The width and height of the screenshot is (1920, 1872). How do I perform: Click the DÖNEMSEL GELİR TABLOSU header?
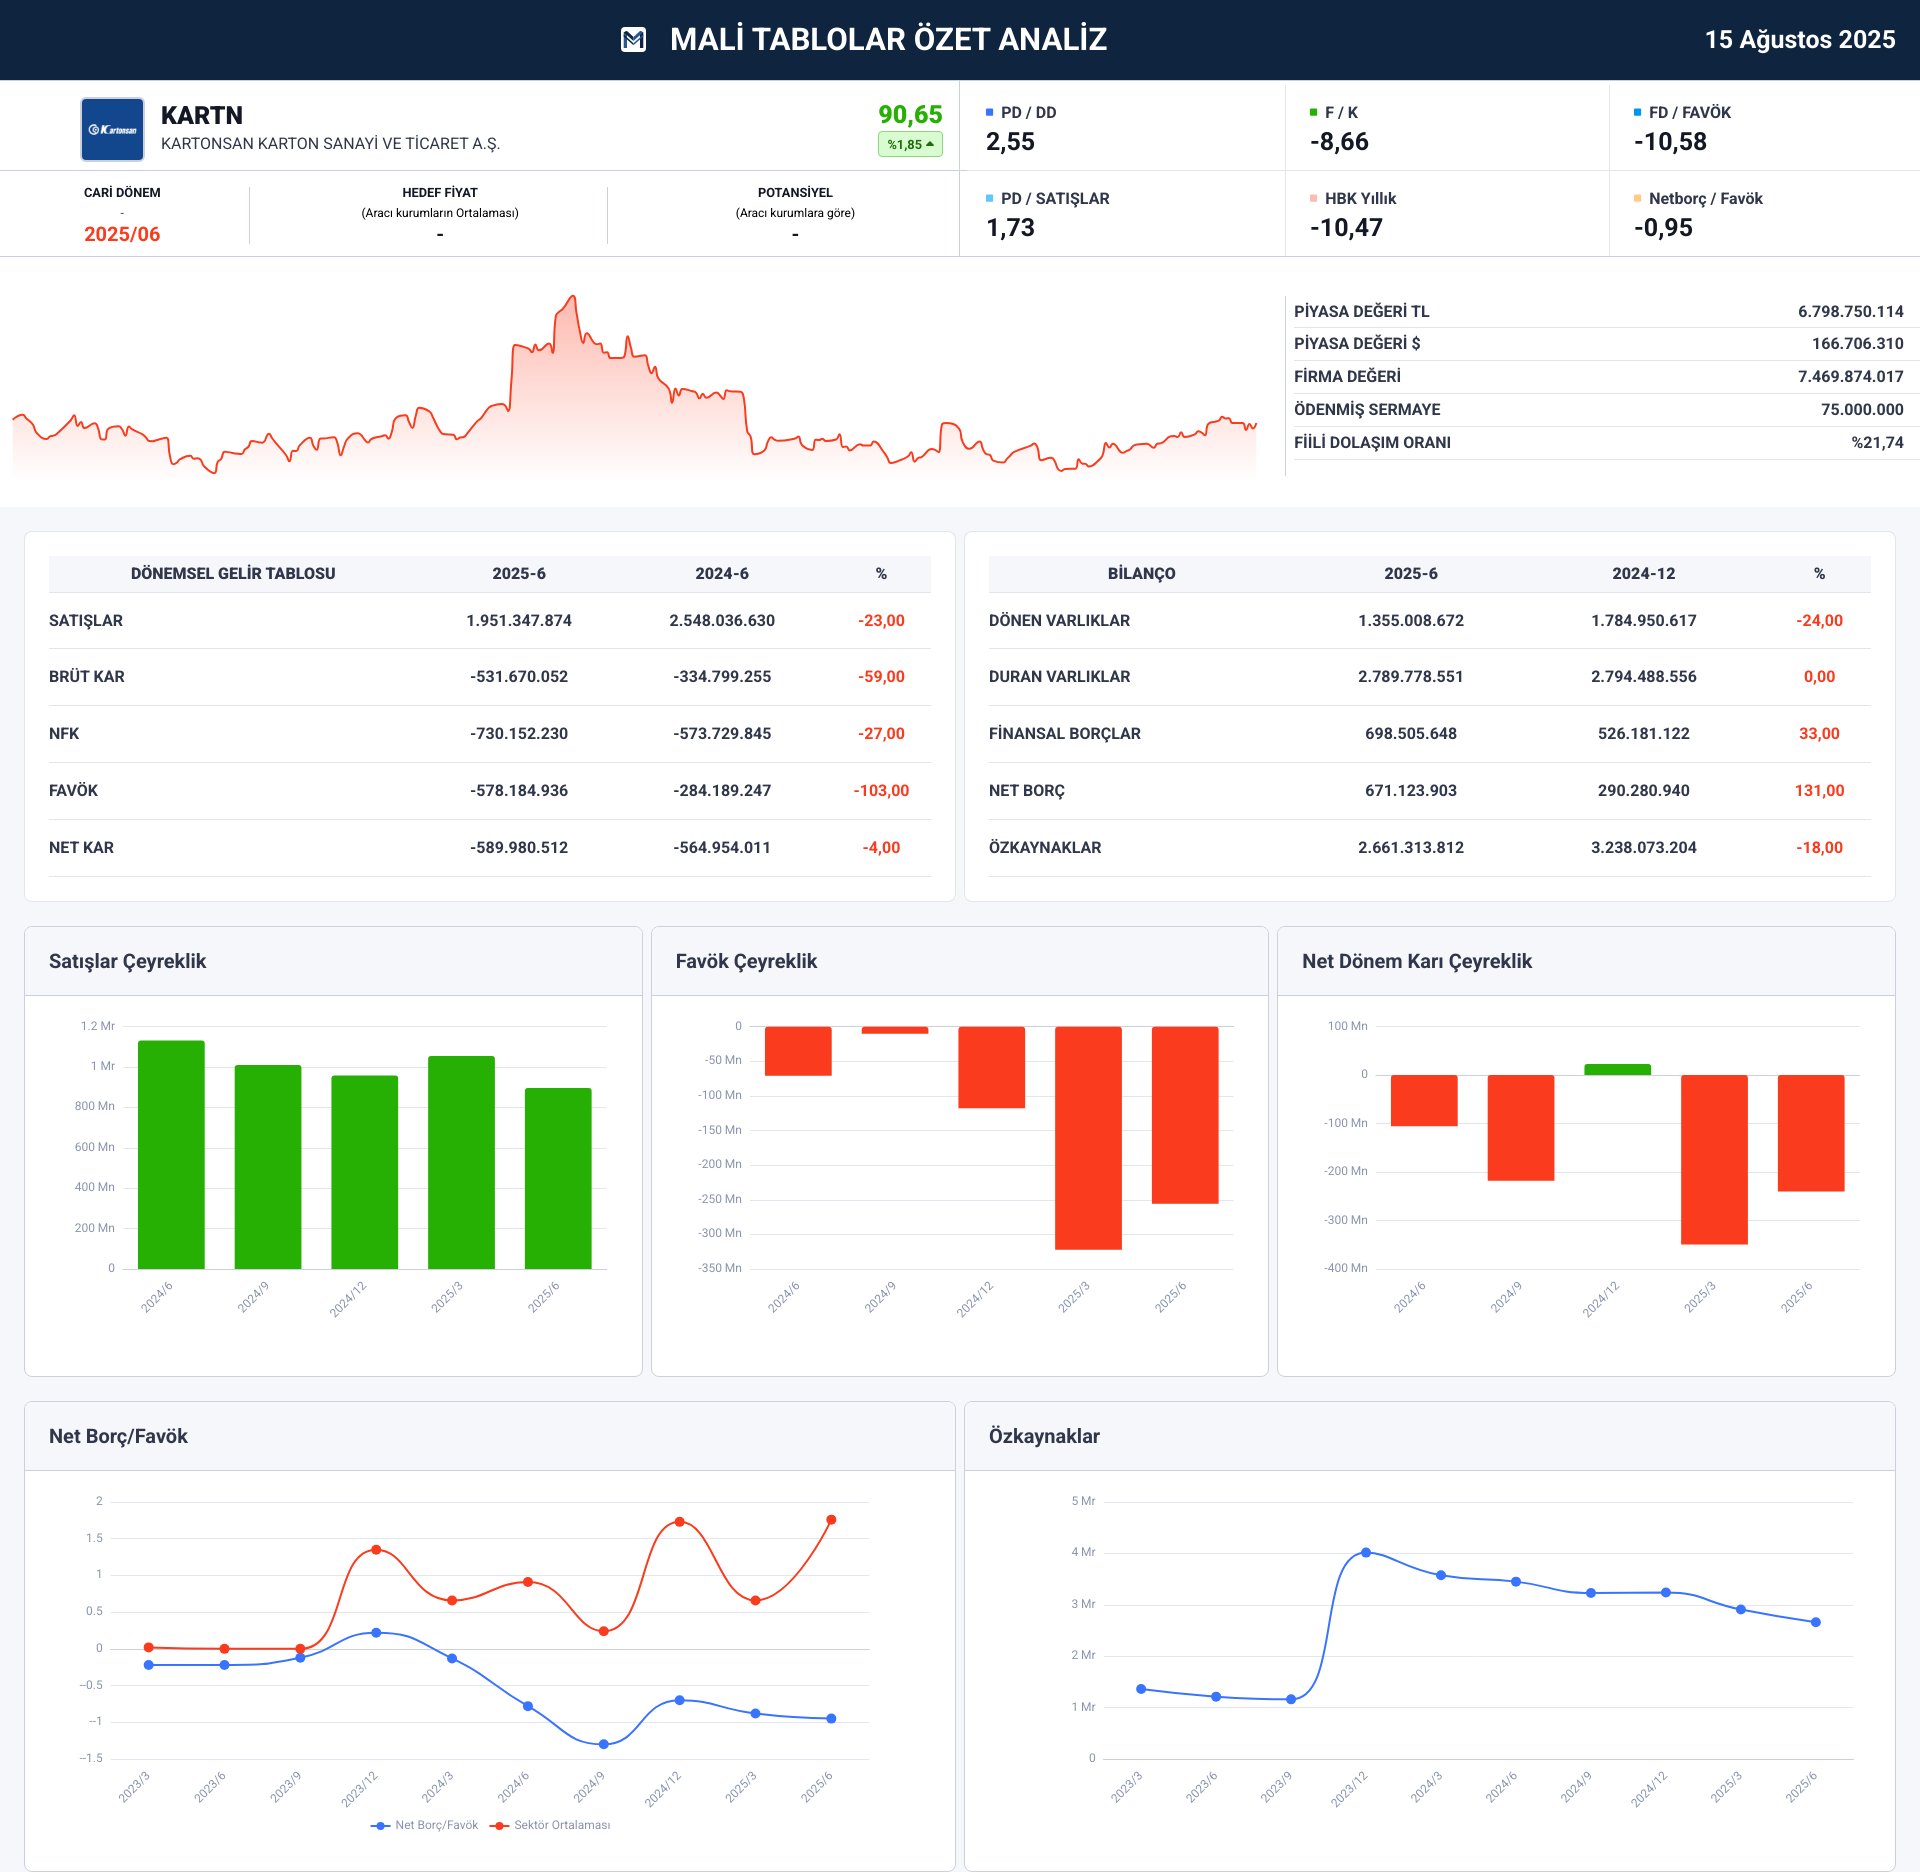point(233,574)
